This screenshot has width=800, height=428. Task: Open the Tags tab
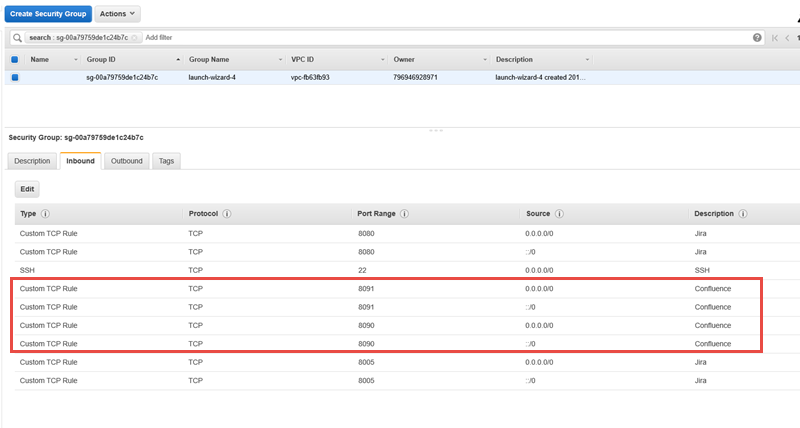pyautogui.click(x=166, y=161)
